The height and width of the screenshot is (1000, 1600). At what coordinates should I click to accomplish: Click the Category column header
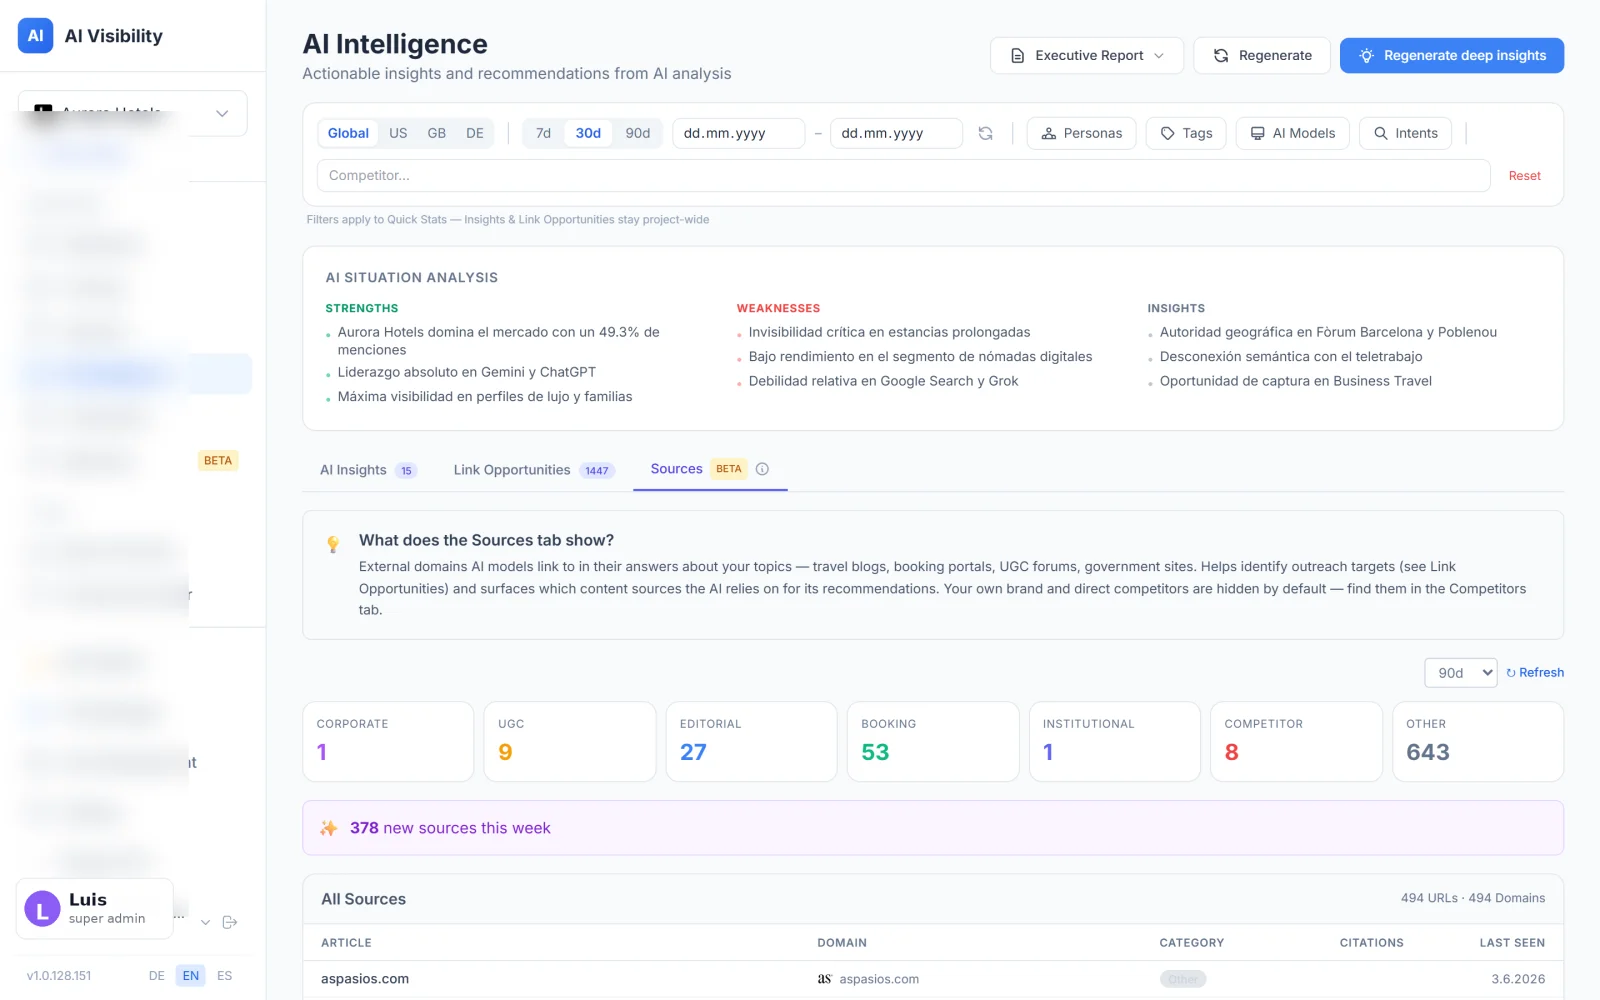pos(1191,943)
